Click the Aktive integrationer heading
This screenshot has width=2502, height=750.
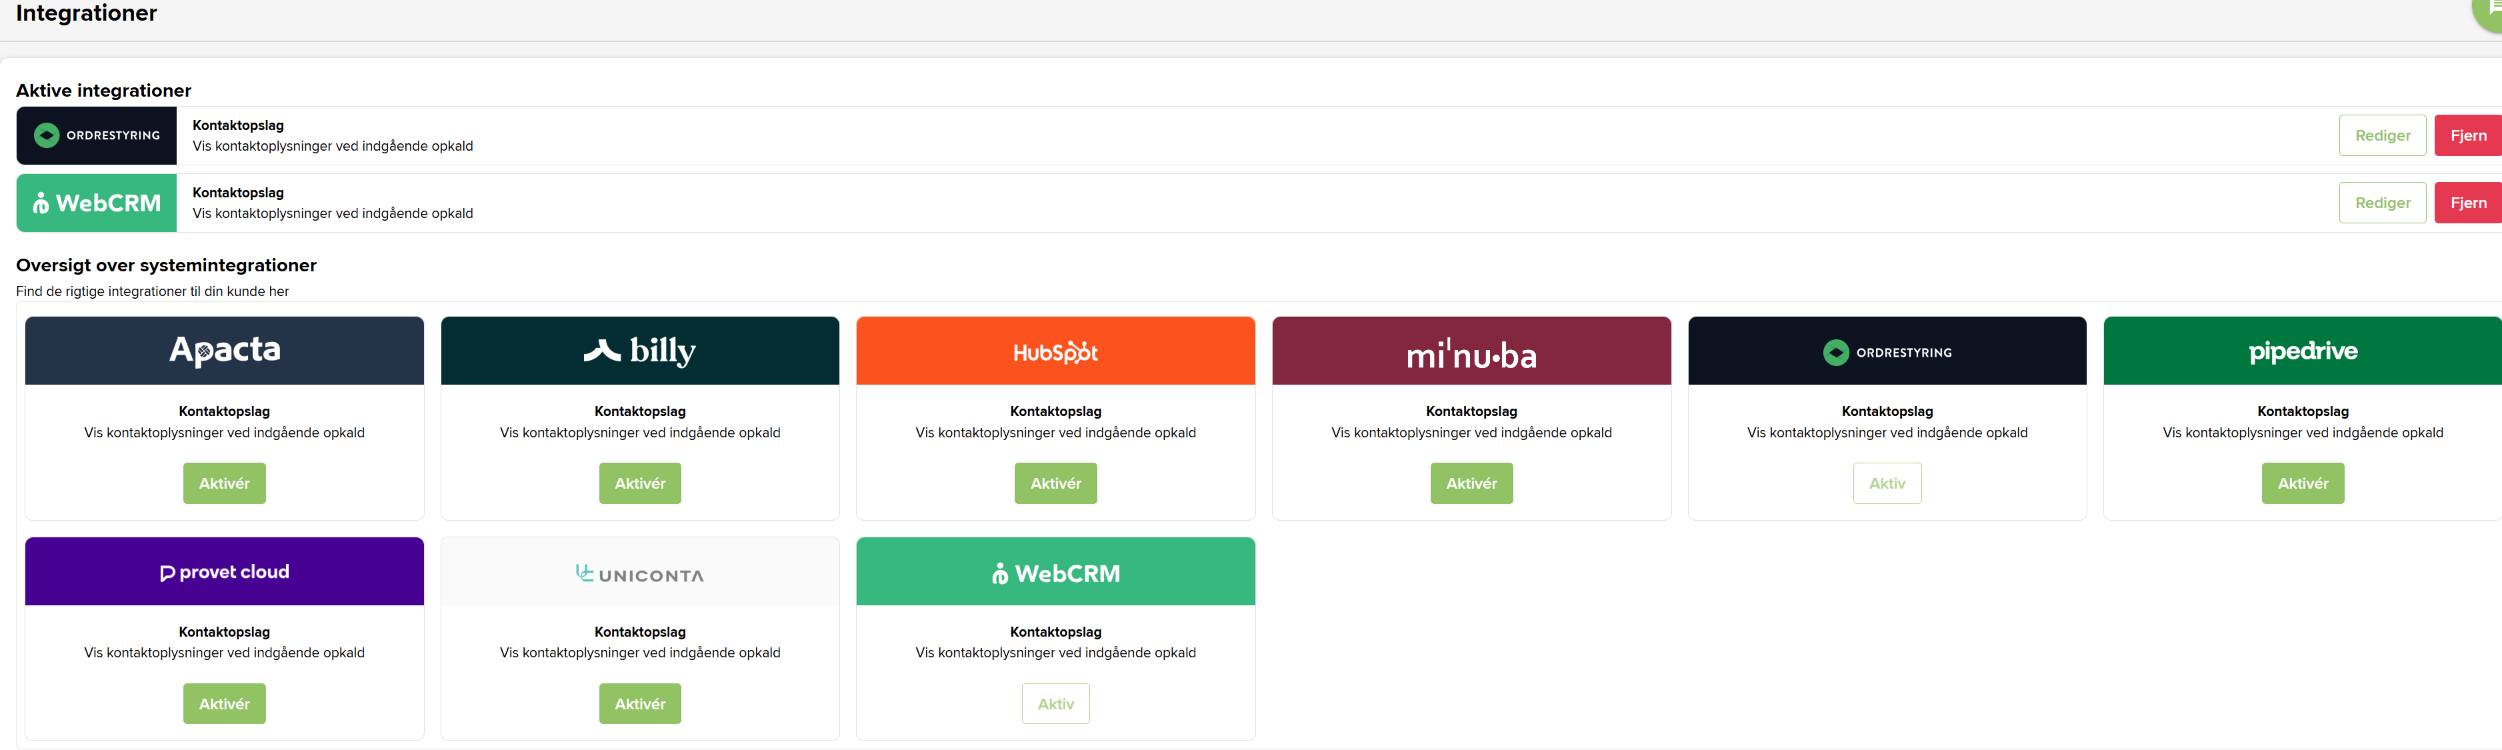pyautogui.click(x=104, y=90)
